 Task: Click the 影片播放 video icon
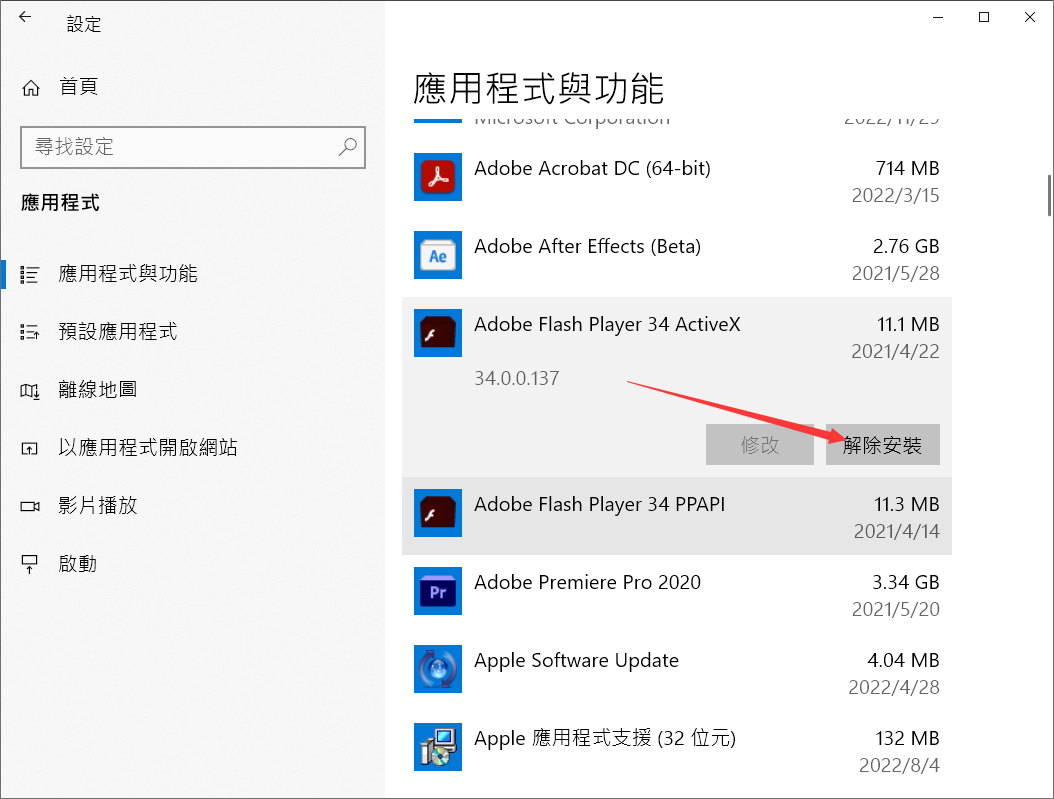coord(30,506)
